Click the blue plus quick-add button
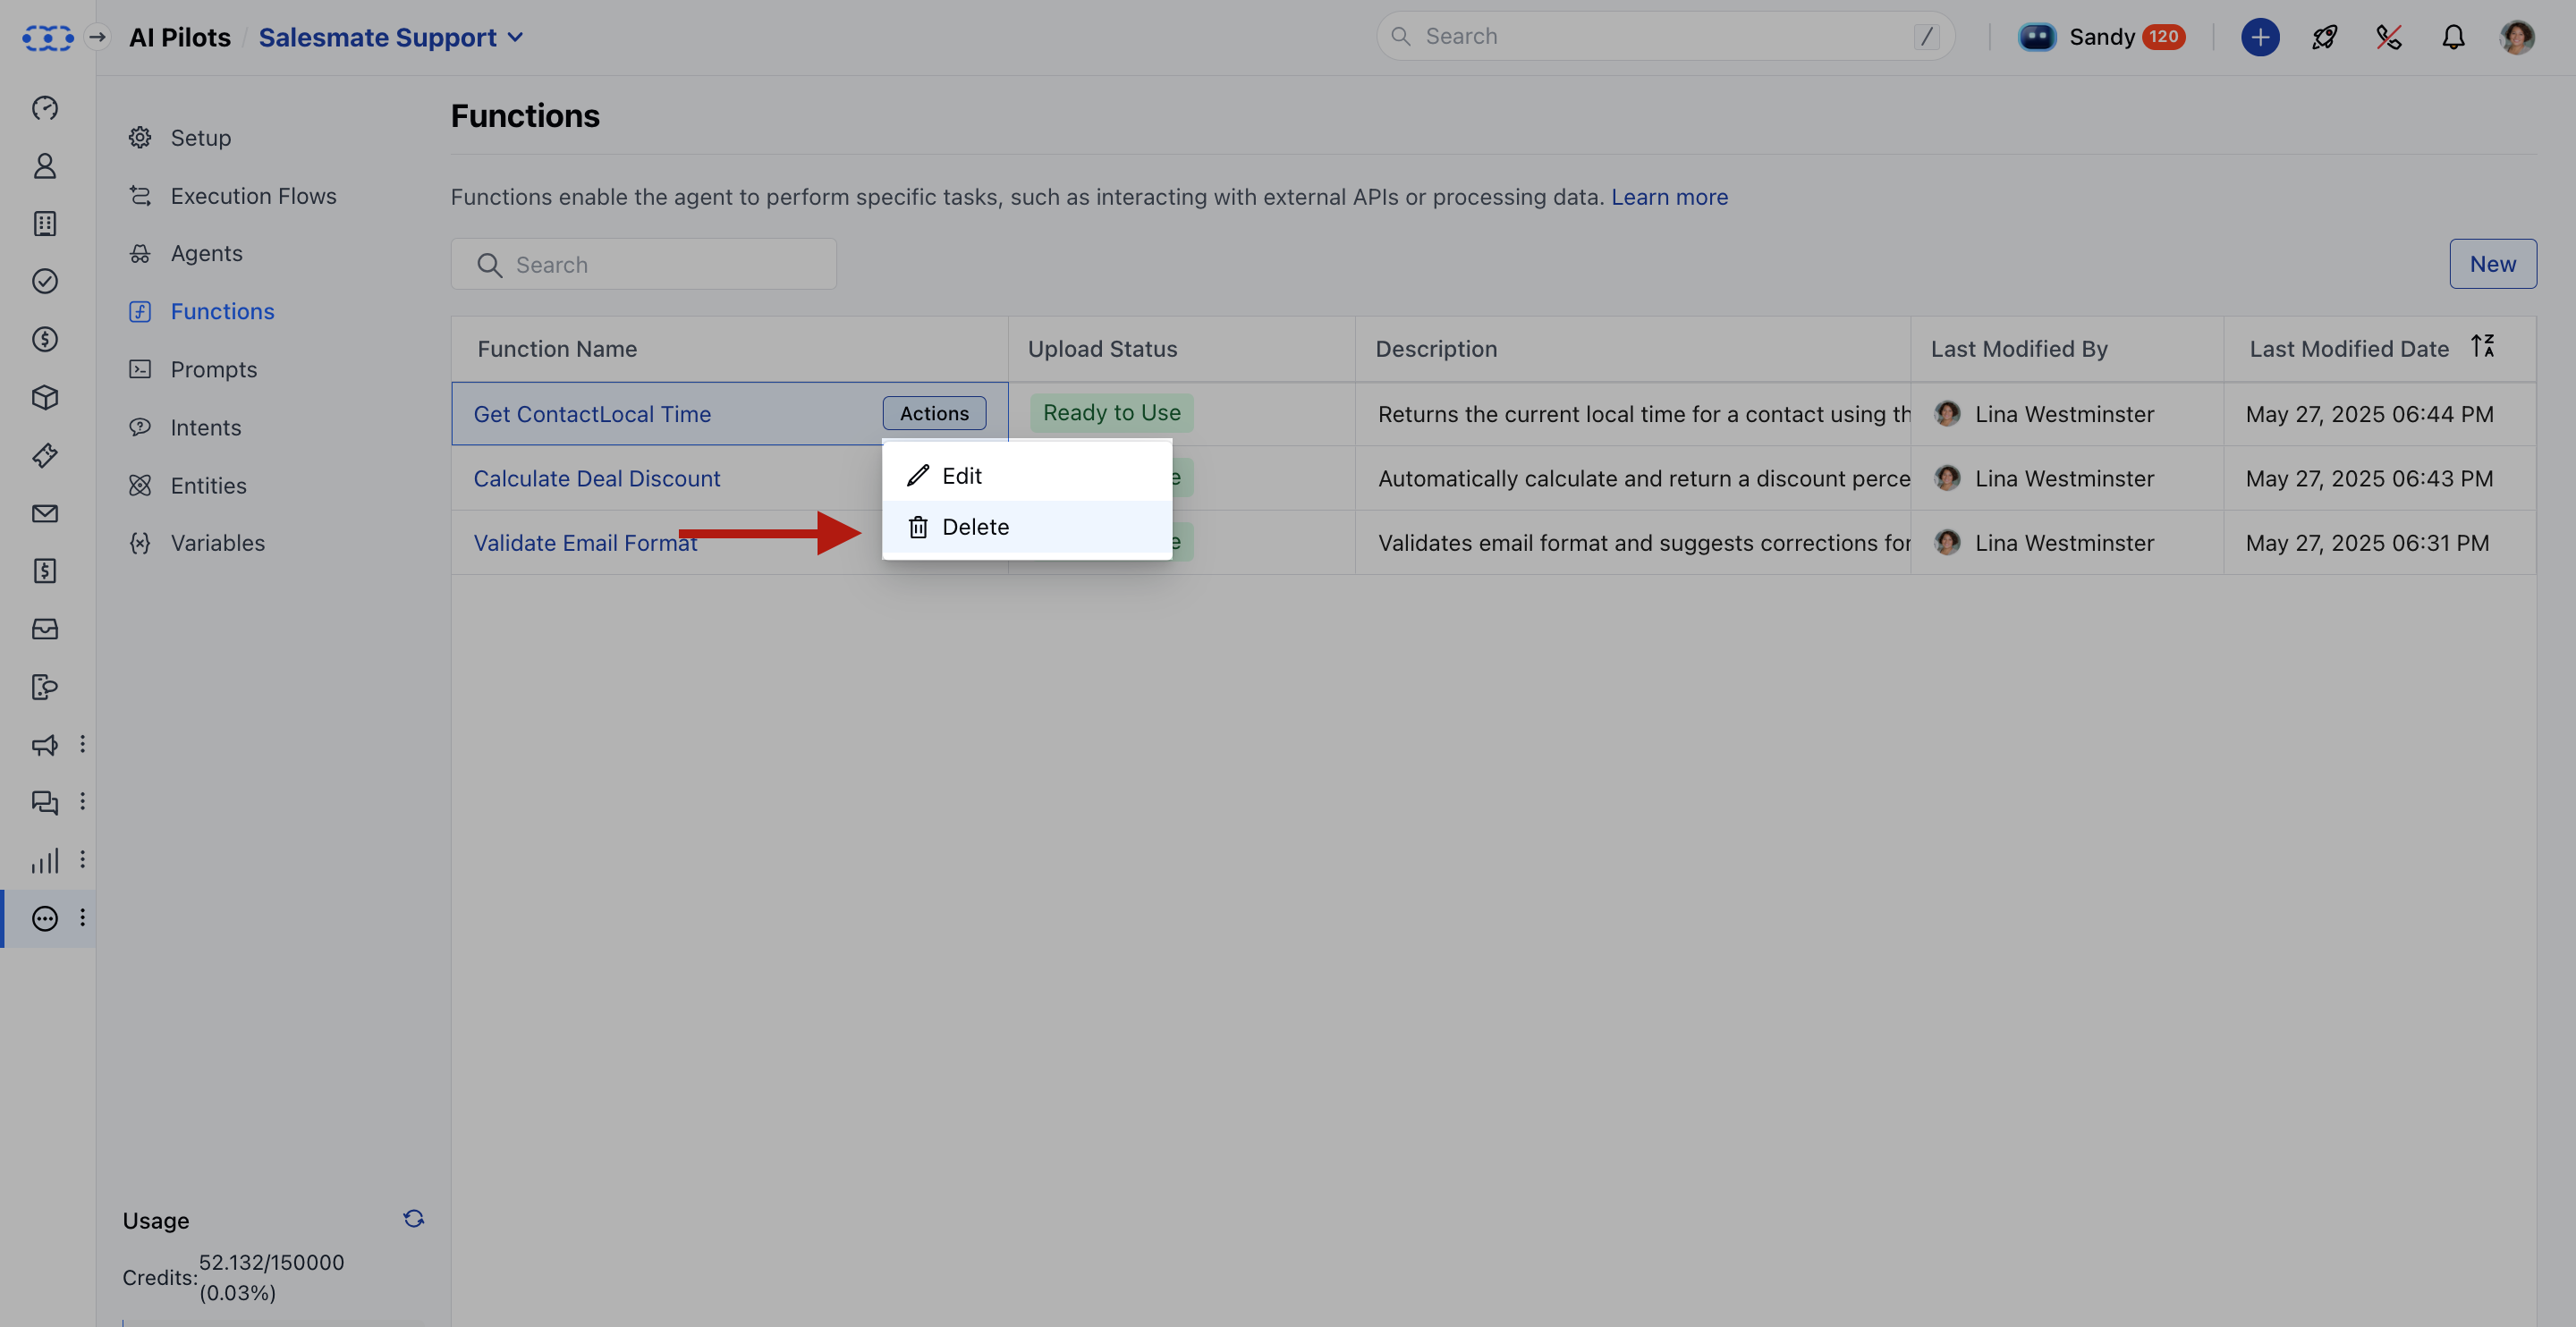Image resolution: width=2576 pixels, height=1327 pixels. [2260, 37]
